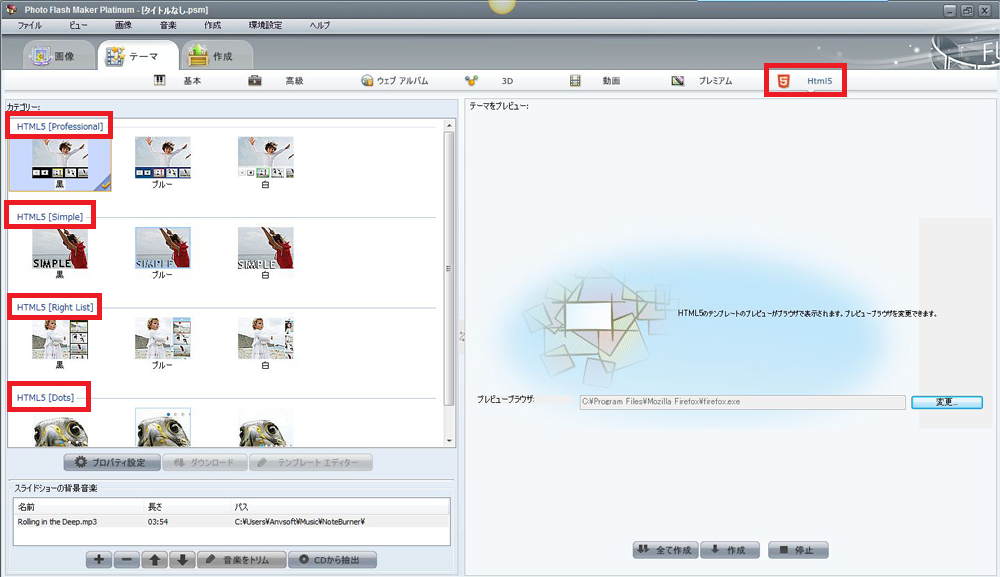This screenshot has width=1000, height=577.
Task: Select the Html5 theme category icon
Action: (x=784, y=81)
